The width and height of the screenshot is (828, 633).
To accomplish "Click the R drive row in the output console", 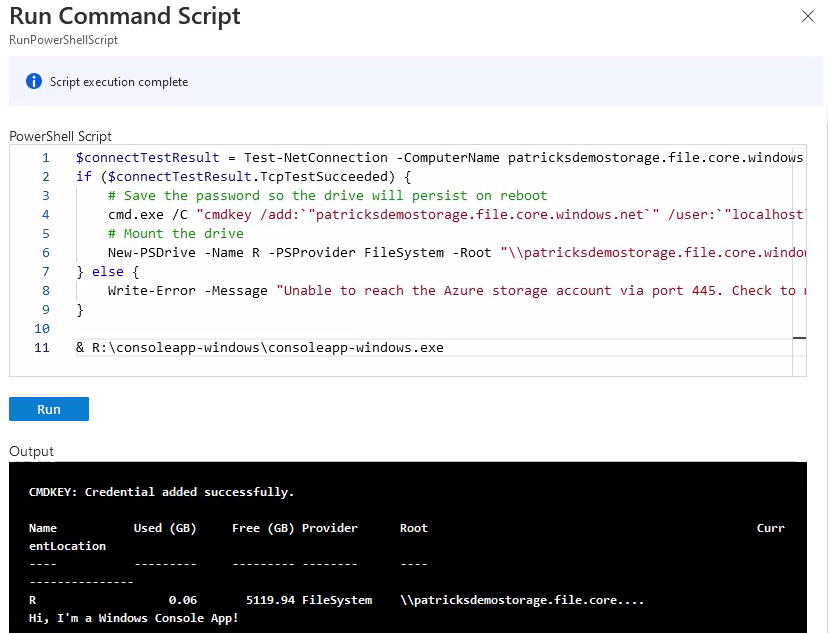I will pos(300,600).
